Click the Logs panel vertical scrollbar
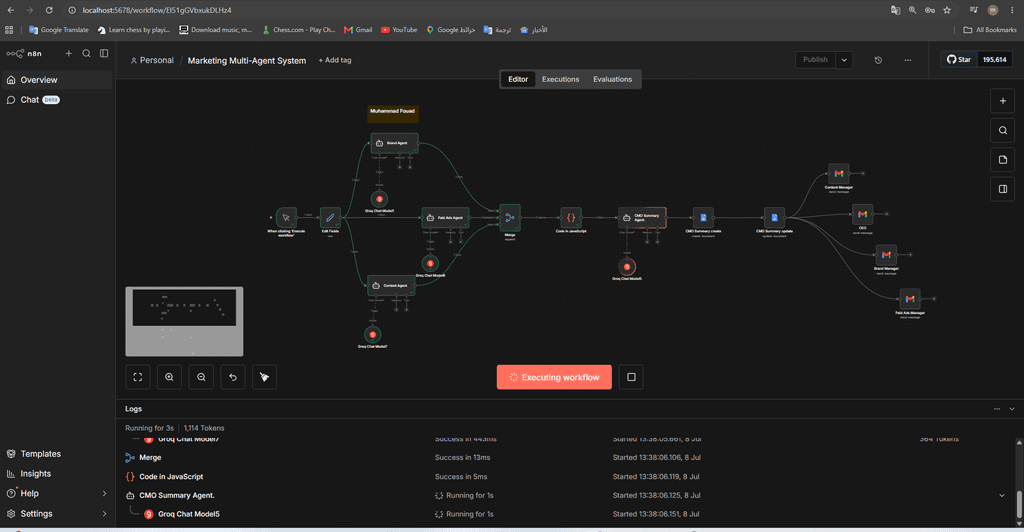Image resolution: width=1024 pixels, height=532 pixels. 1019,504
